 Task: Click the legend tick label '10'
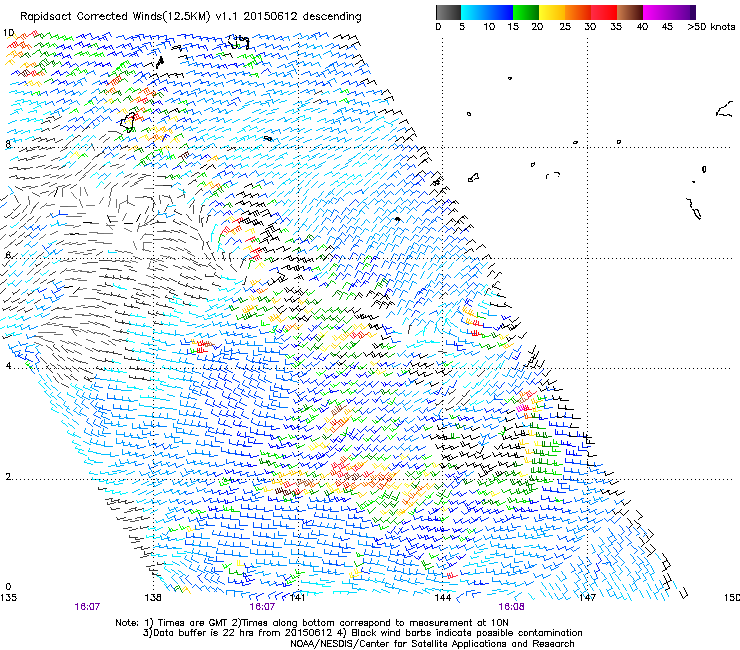coord(489,27)
